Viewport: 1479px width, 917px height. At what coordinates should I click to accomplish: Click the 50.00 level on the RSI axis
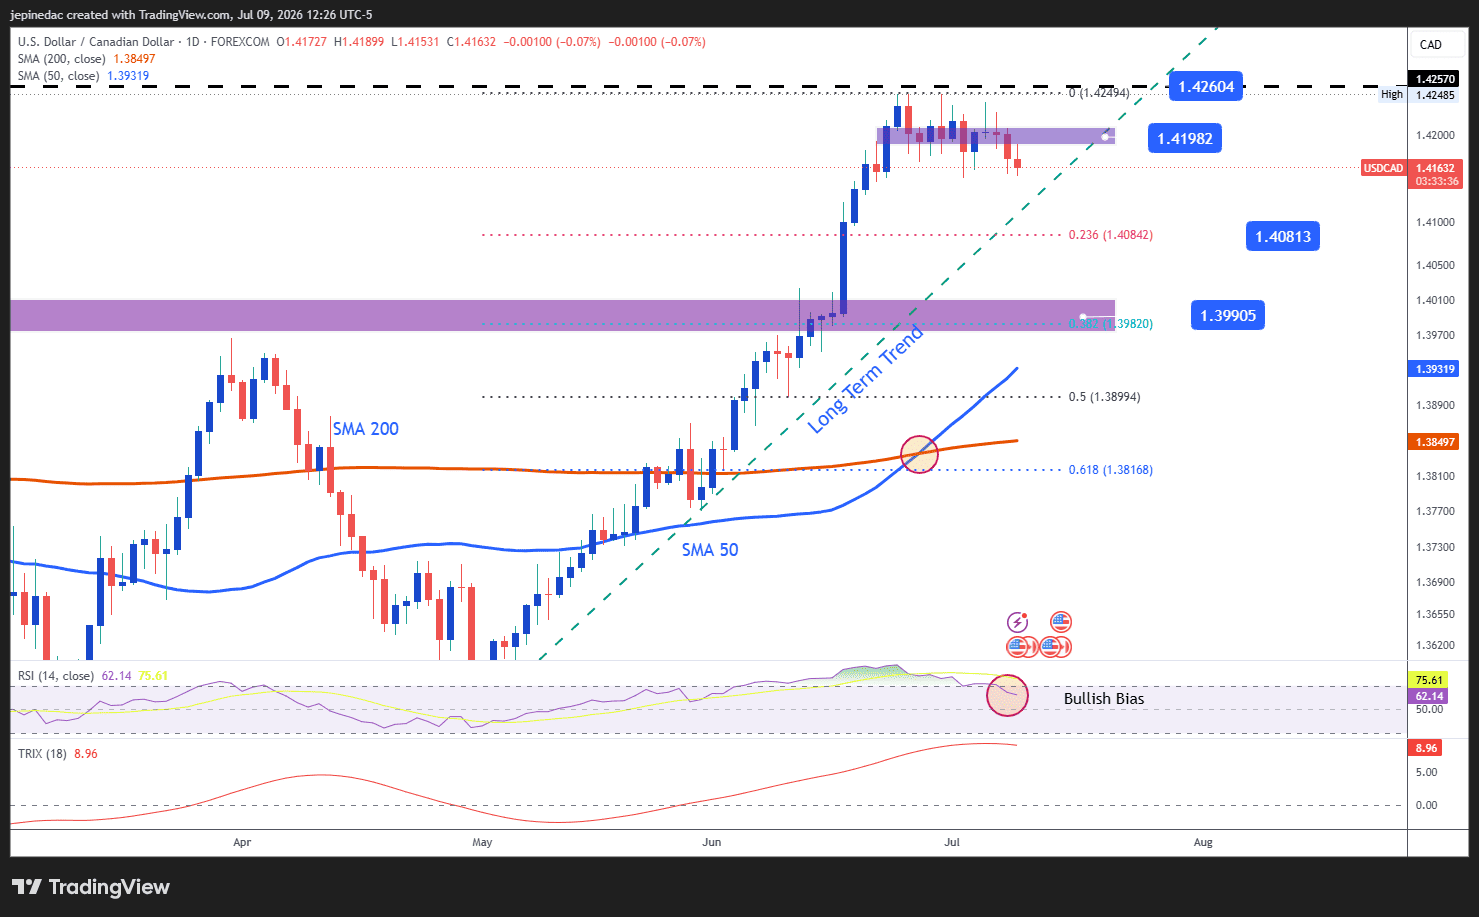pyautogui.click(x=1429, y=710)
